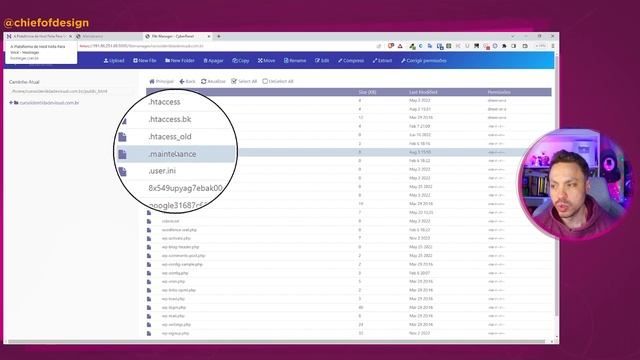This screenshot has width=640, height=360.
Task: Click the Edit toolbar button
Action: [322, 60]
